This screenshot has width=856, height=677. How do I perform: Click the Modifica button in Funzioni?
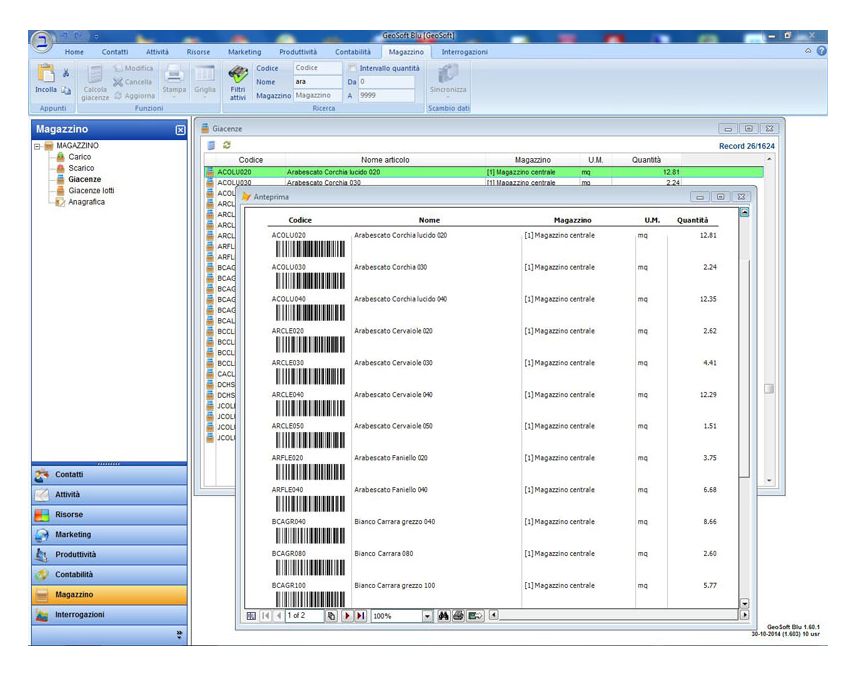click(x=134, y=68)
